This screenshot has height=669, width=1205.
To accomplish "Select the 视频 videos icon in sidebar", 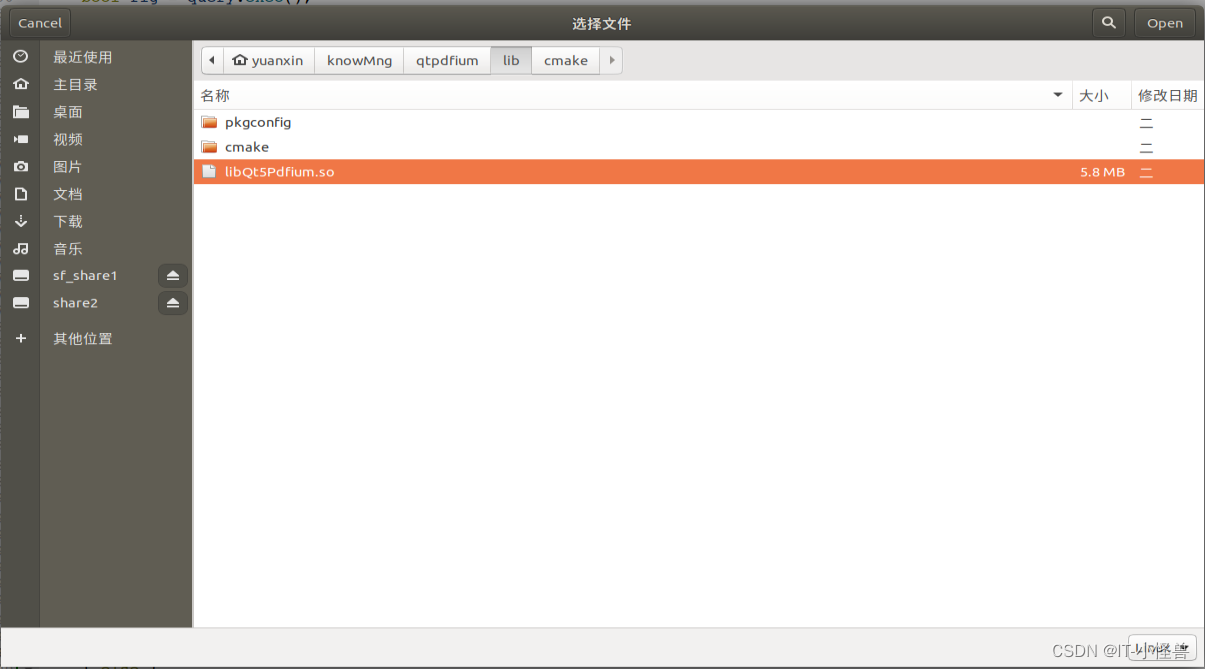I will click(20, 139).
